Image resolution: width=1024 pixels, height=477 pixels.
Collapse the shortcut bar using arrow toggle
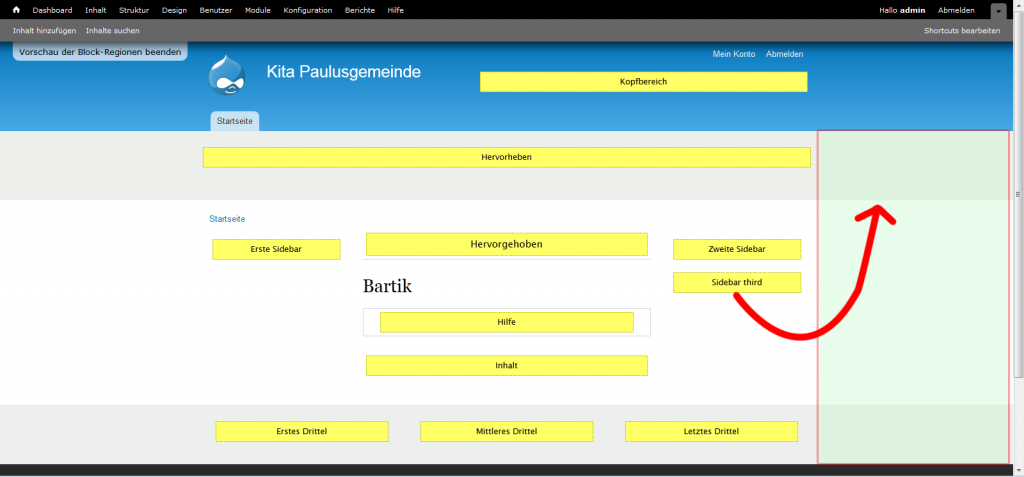coord(998,10)
